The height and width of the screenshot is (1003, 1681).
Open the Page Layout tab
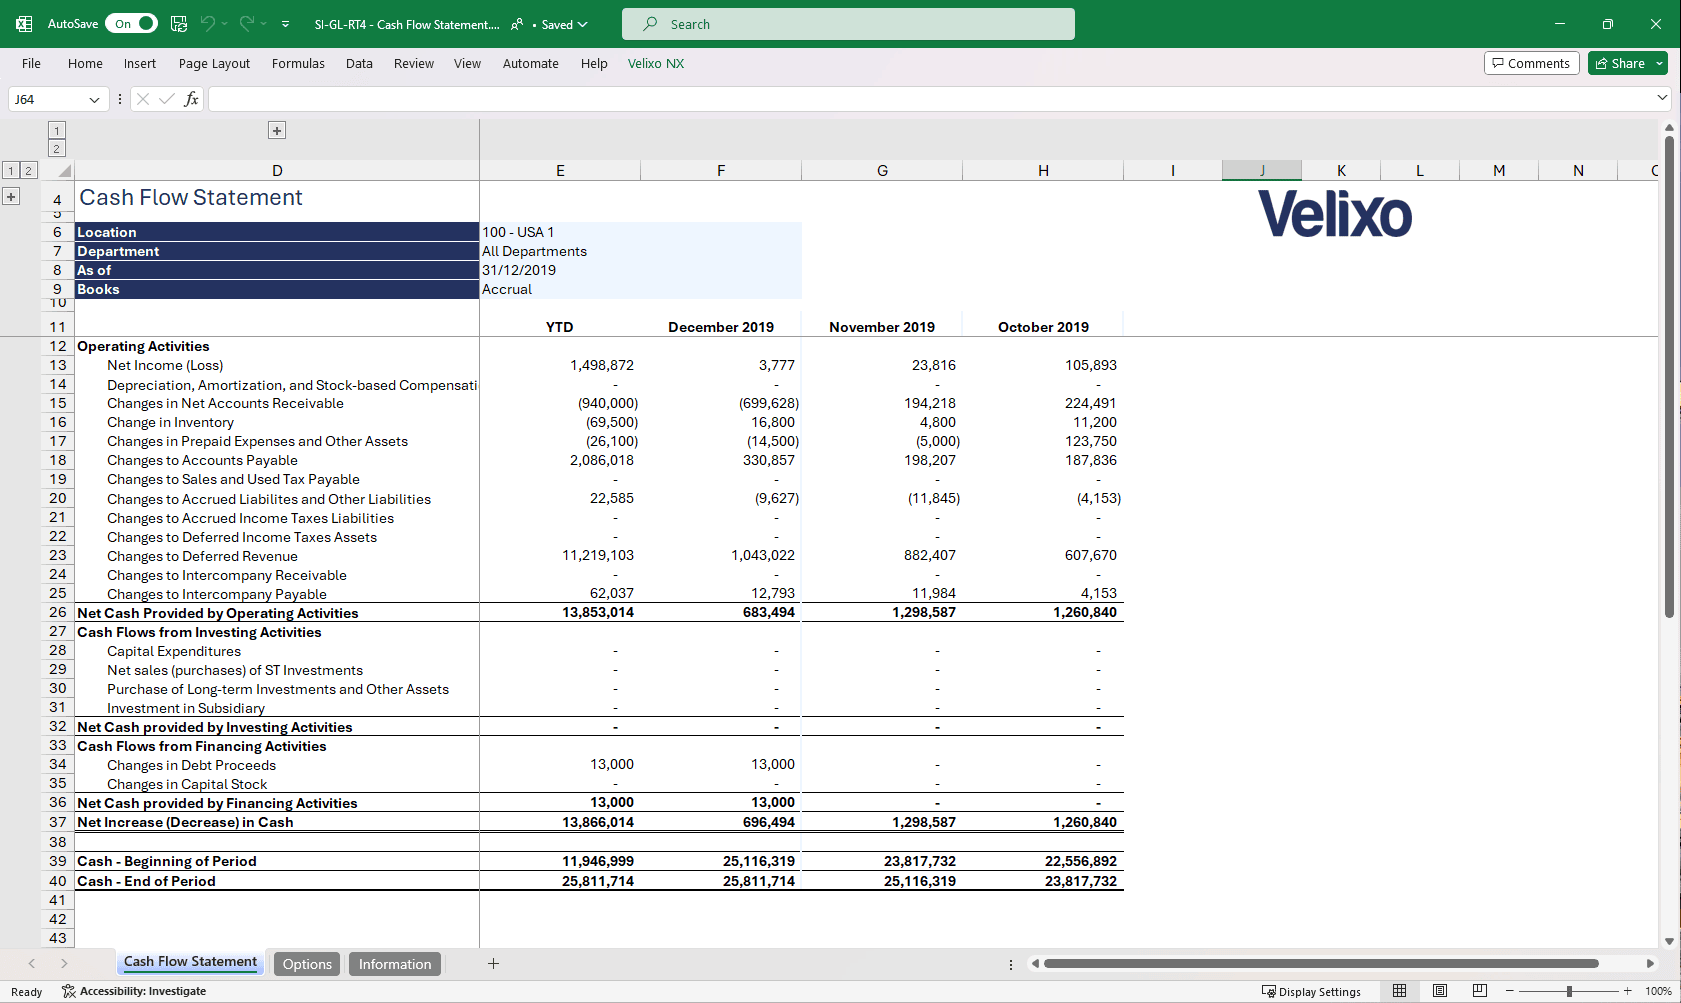(x=214, y=63)
